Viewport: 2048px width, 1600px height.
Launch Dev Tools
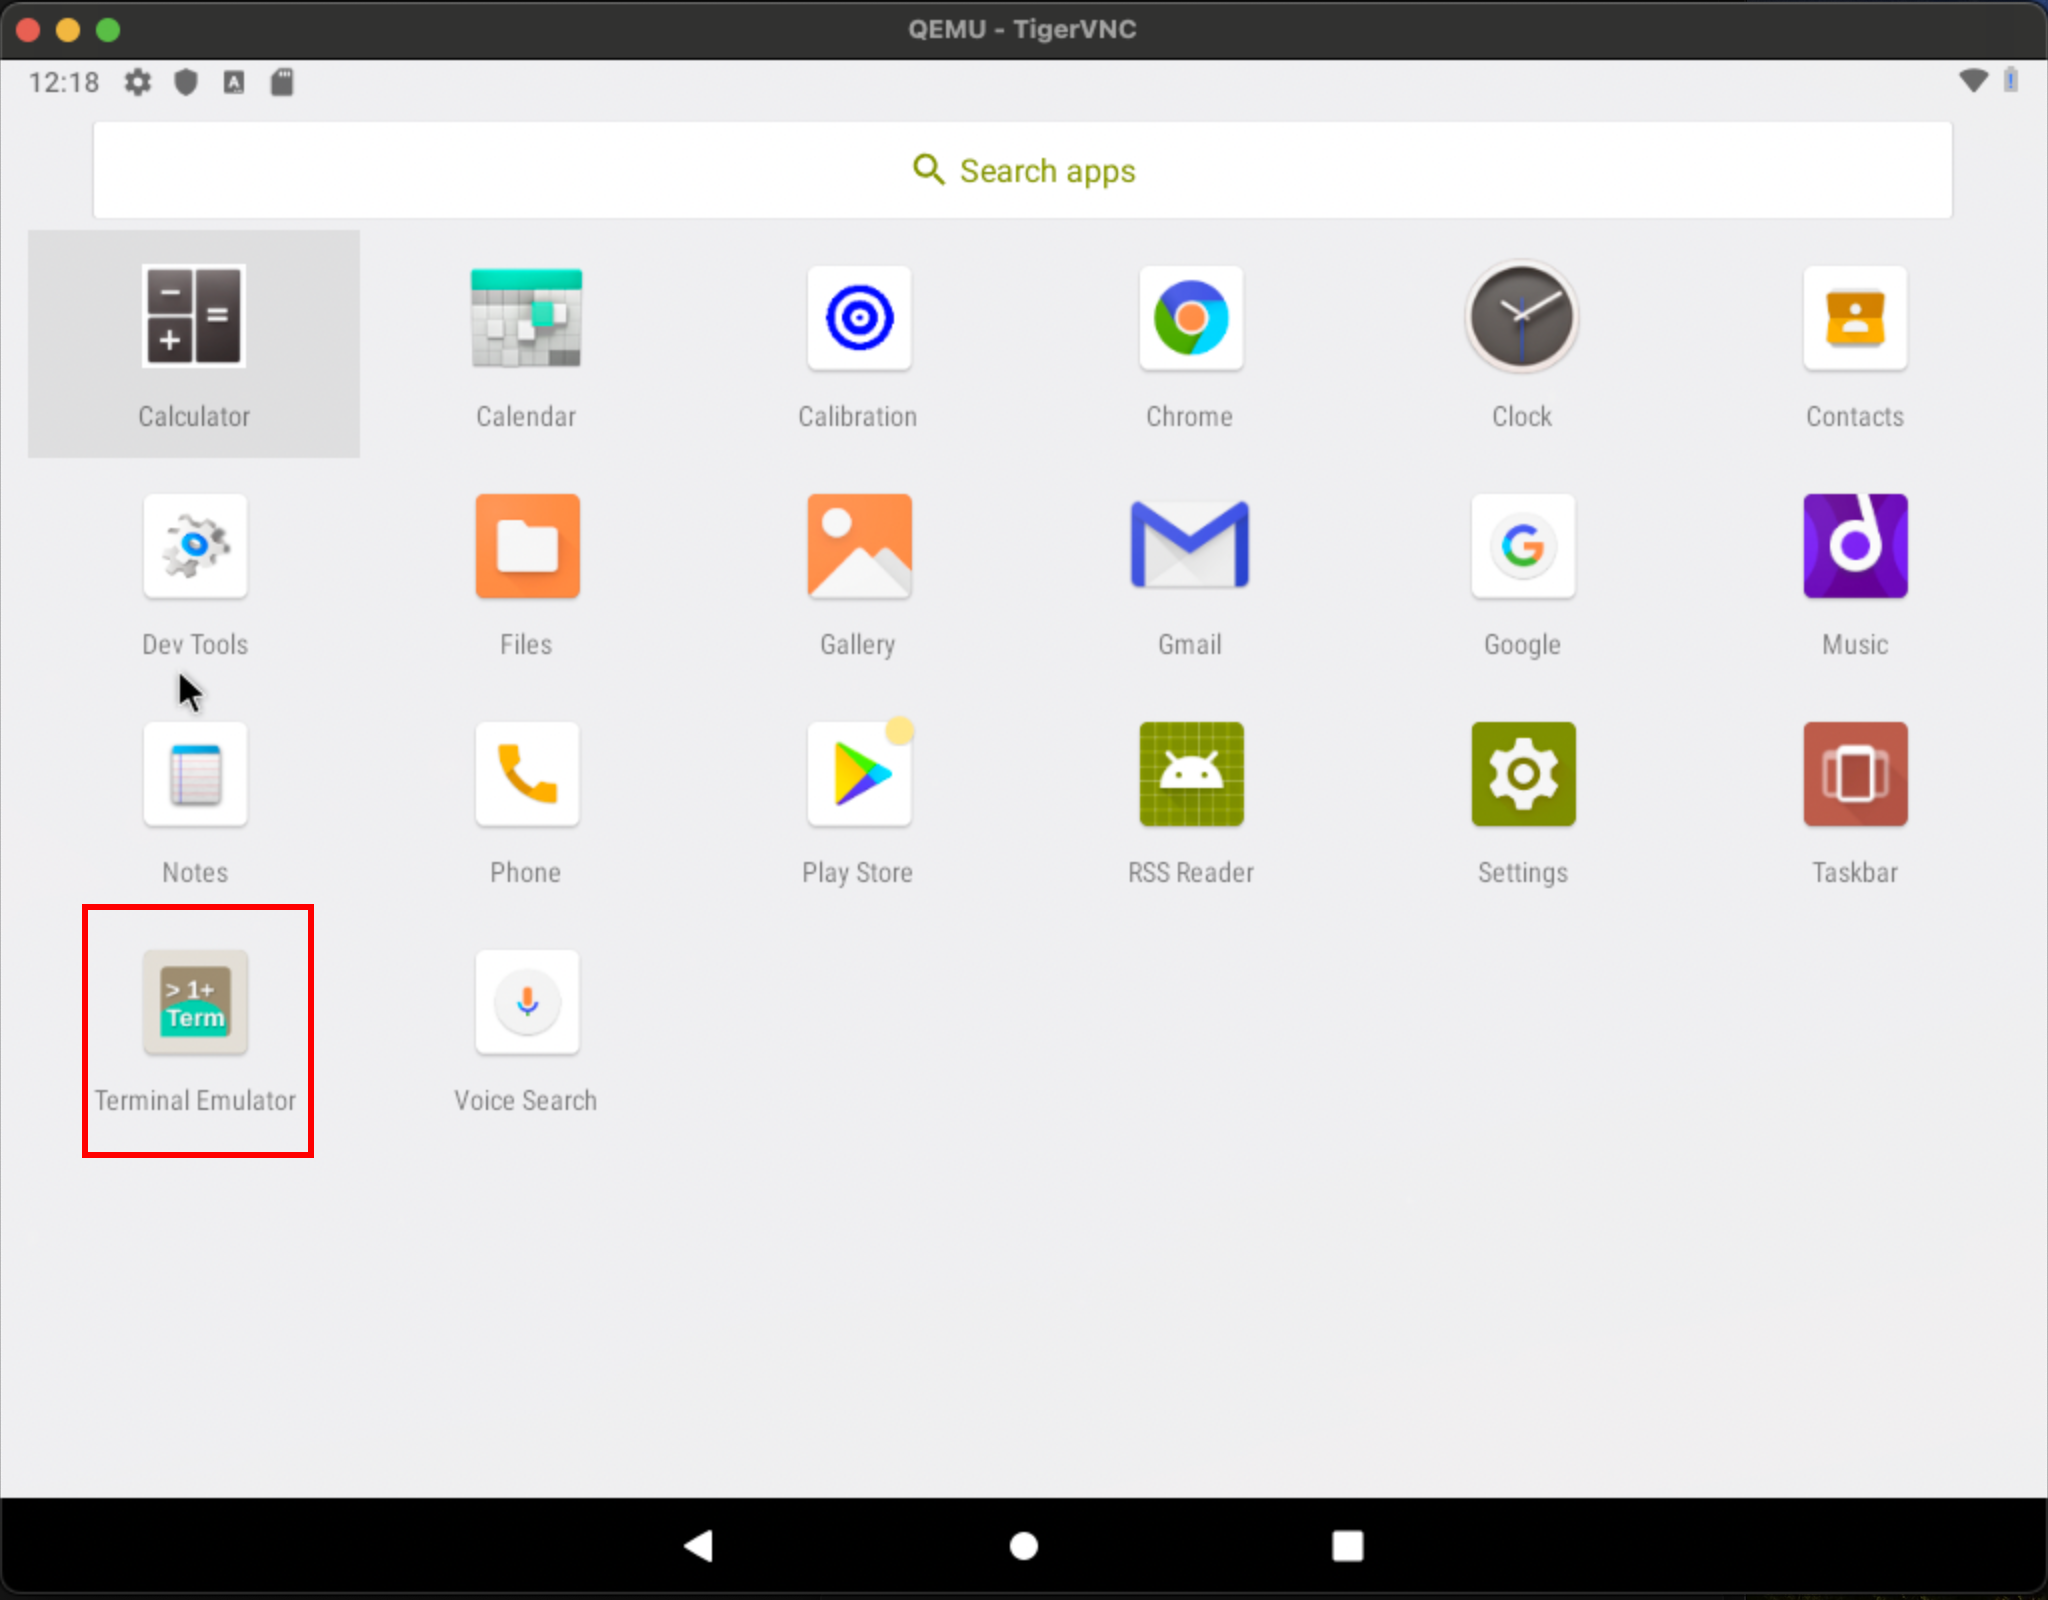tap(195, 546)
